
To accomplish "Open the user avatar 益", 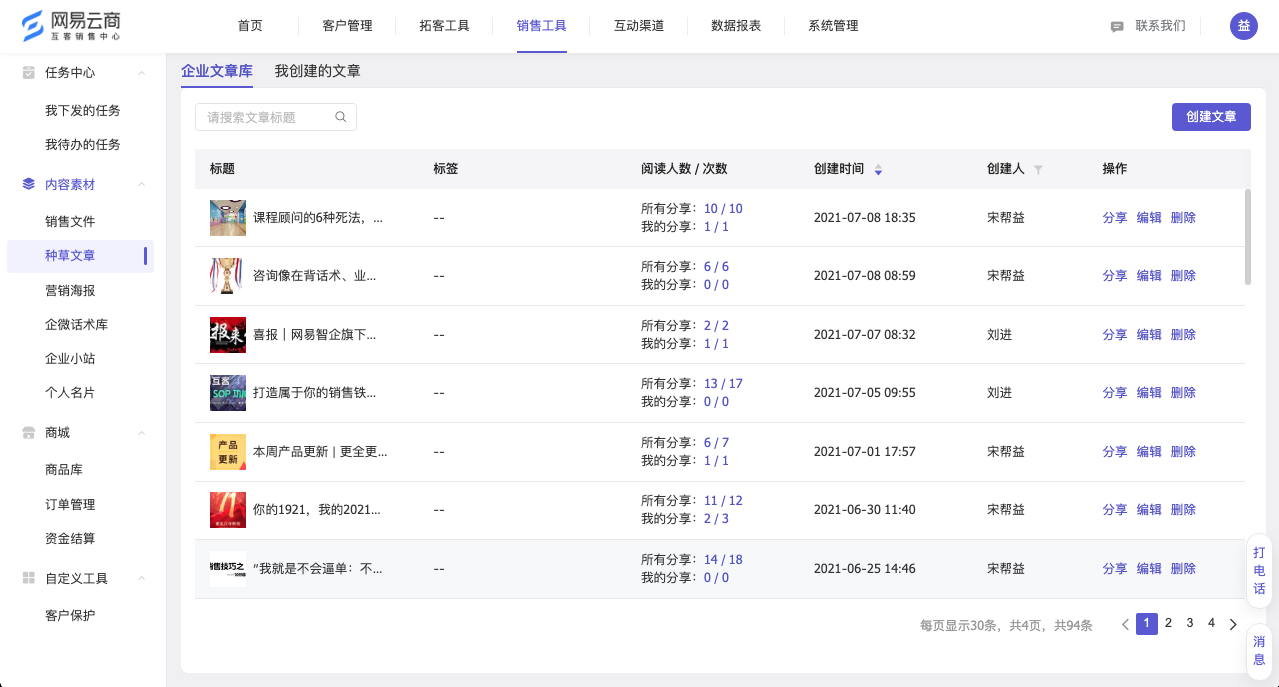I will click(1243, 26).
